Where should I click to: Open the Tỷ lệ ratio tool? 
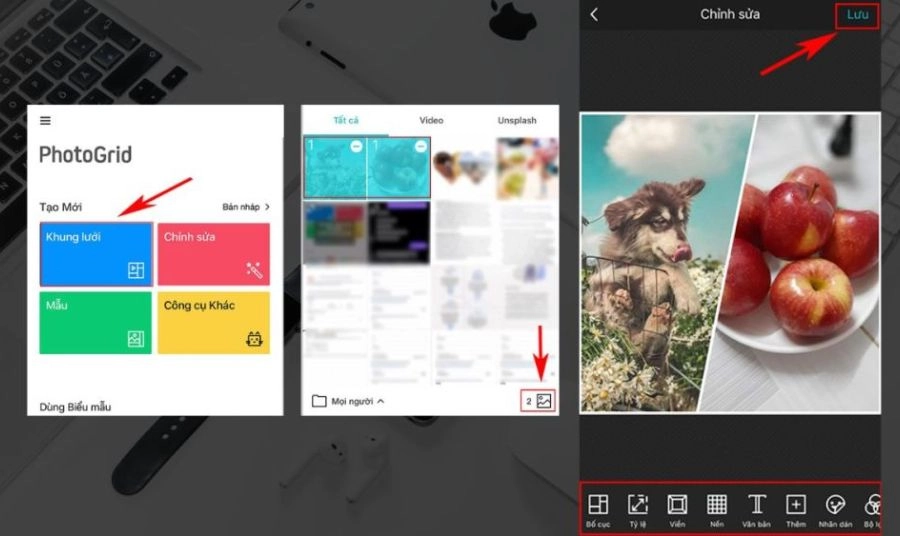(638, 510)
